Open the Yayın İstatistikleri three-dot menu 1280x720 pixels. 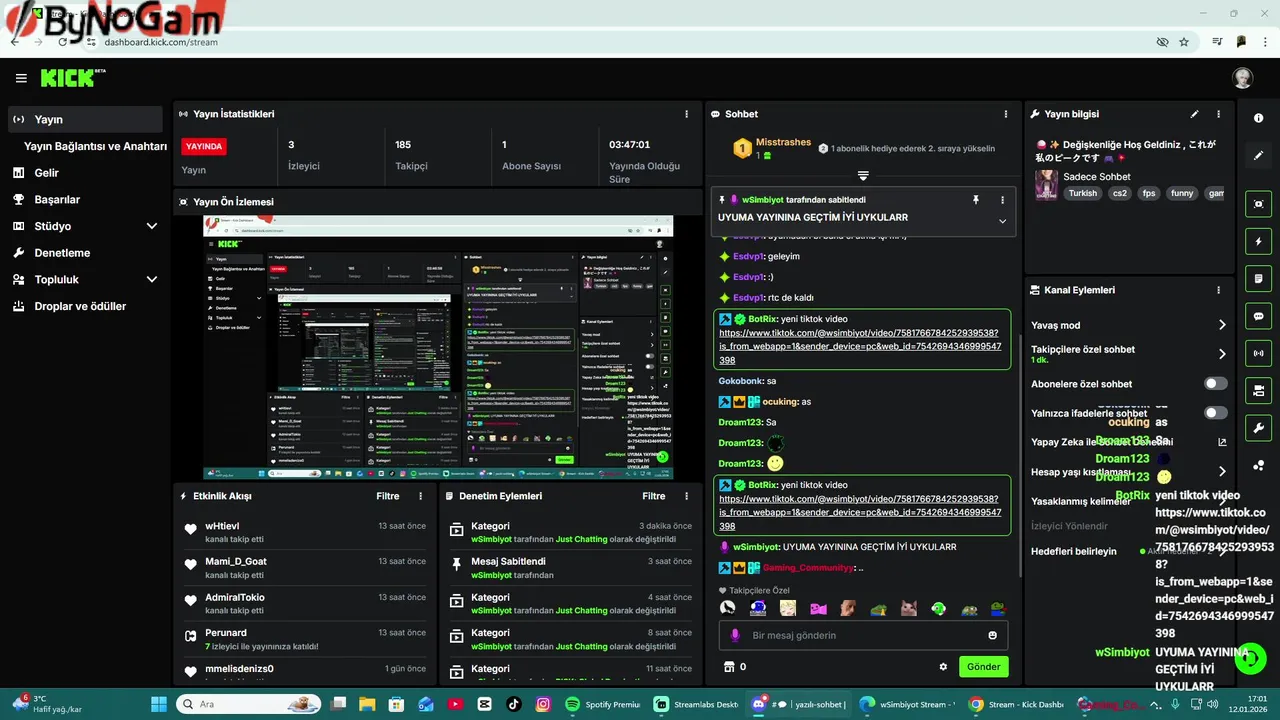(686, 114)
